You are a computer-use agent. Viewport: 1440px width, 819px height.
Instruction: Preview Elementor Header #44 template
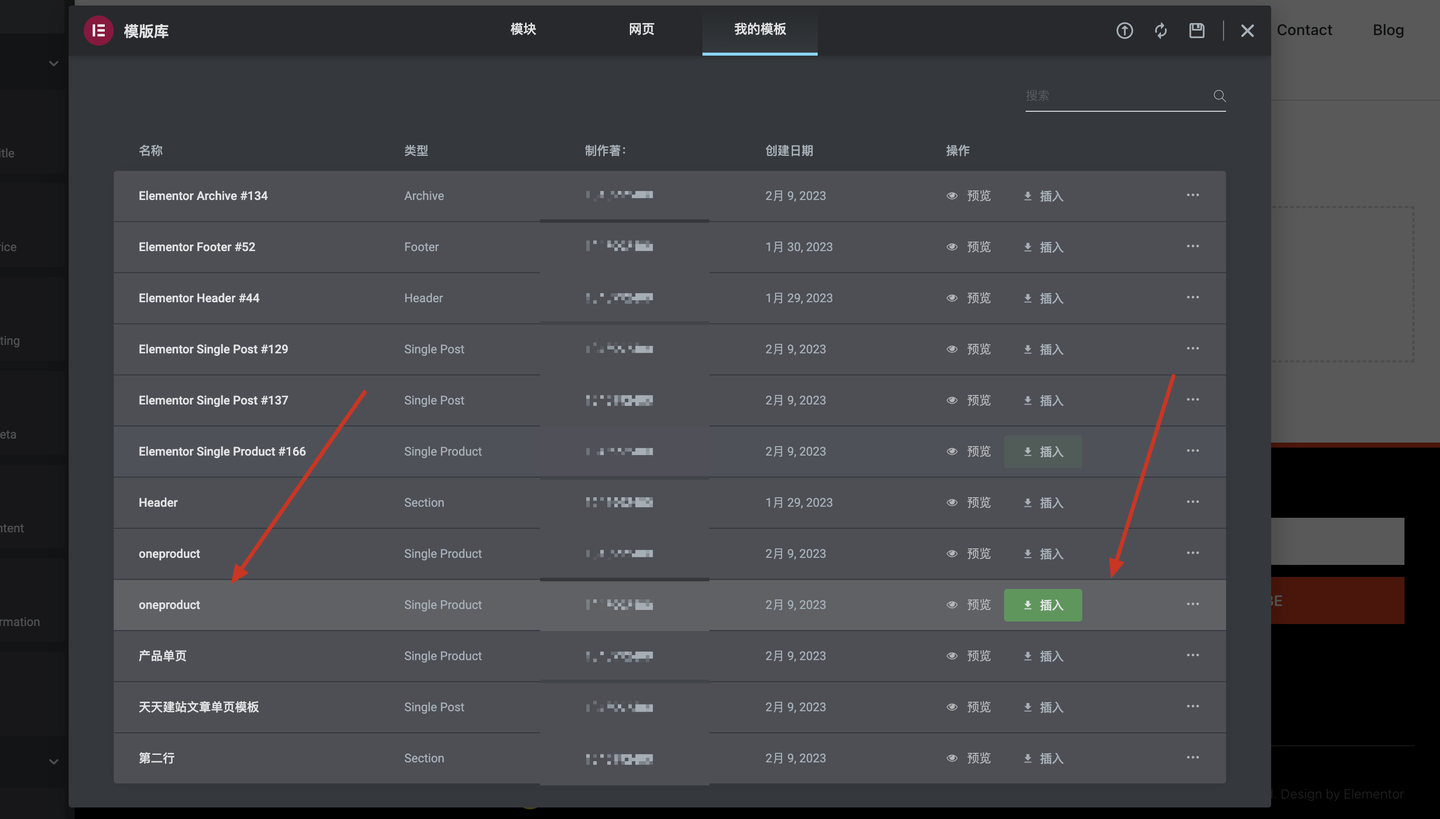pos(969,298)
